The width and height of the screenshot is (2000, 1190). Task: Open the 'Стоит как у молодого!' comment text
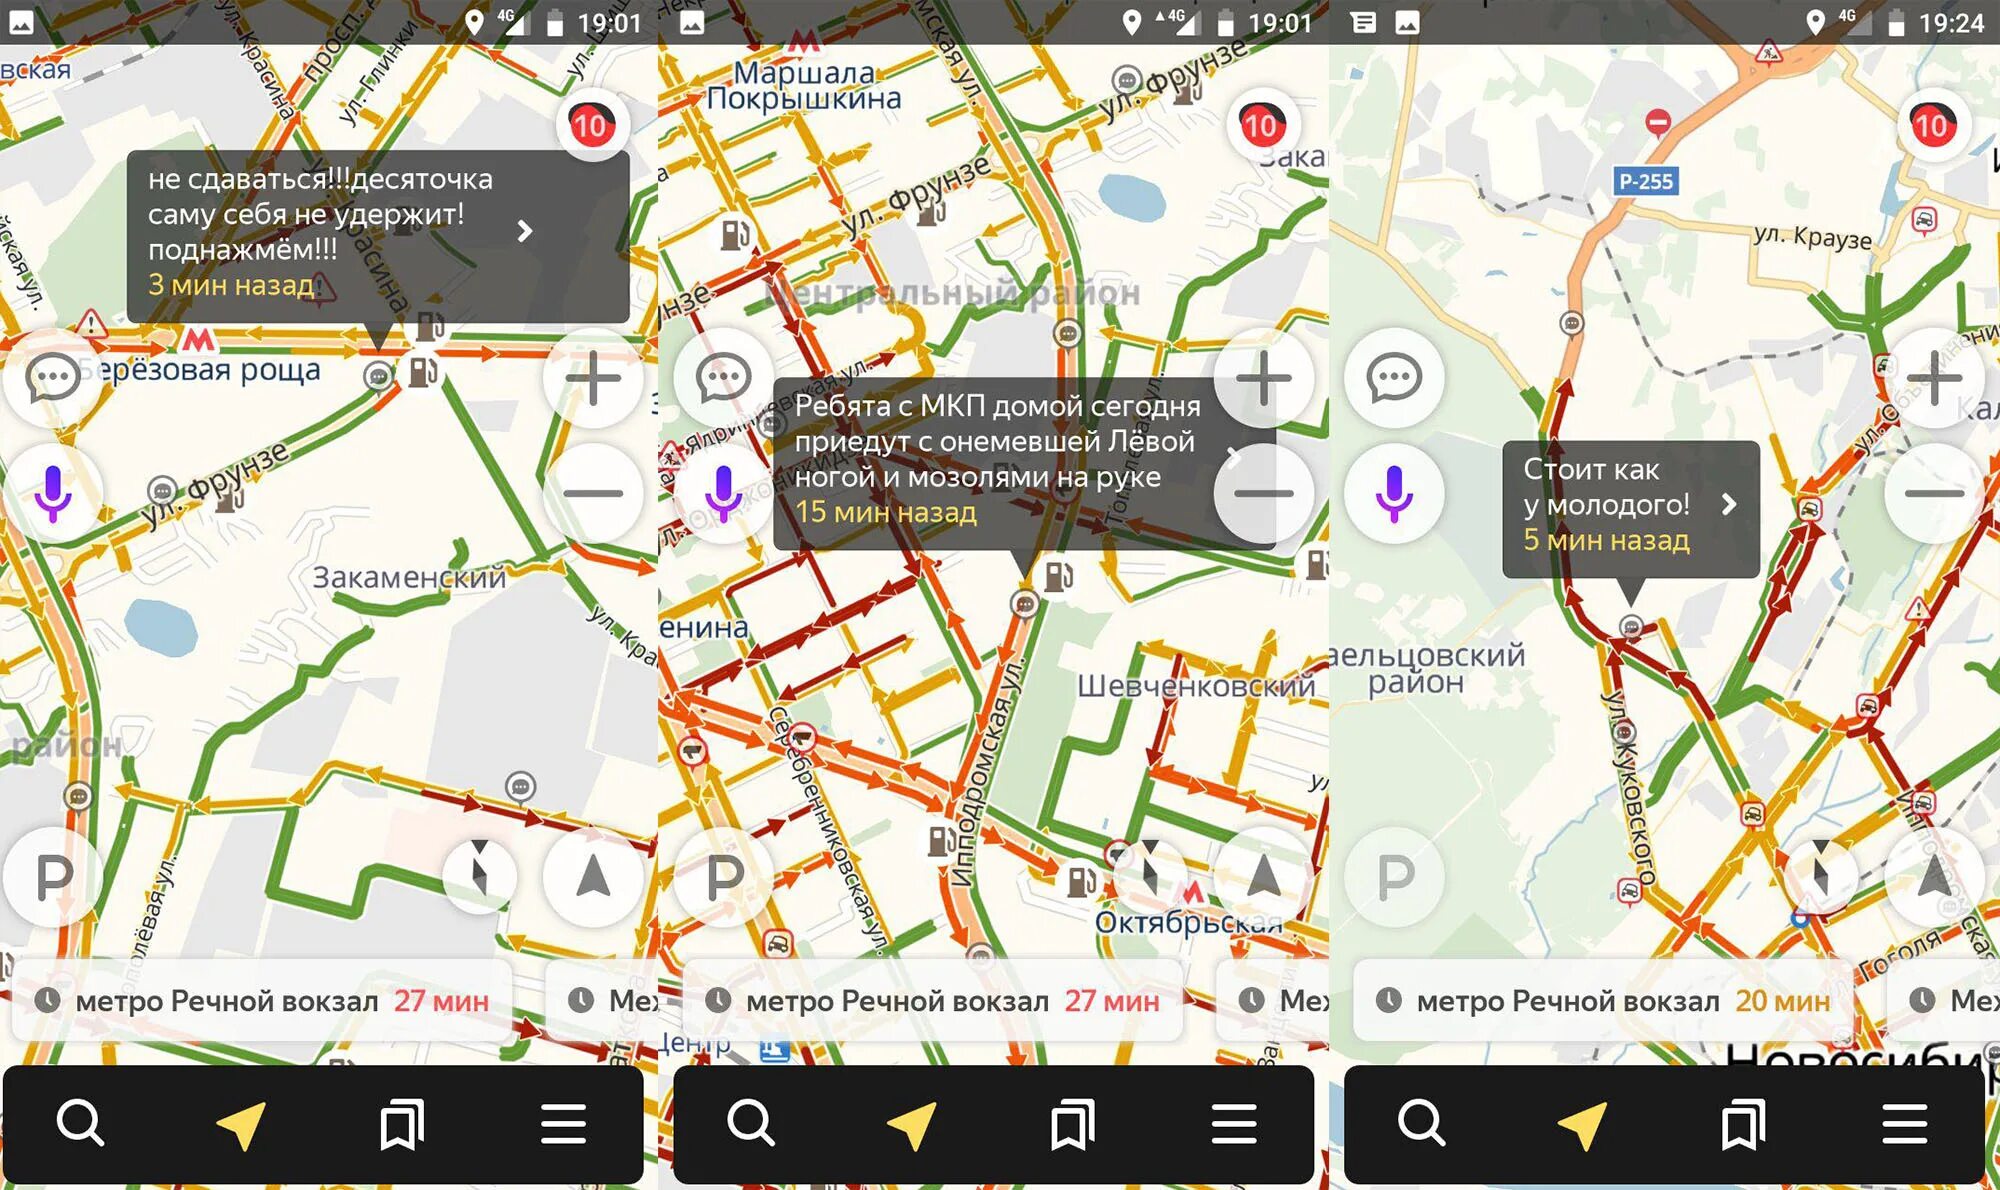coord(1606,487)
